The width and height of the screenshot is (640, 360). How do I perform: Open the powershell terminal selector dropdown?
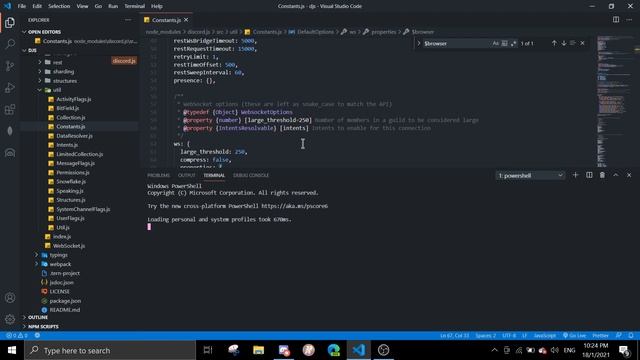(x=530, y=176)
